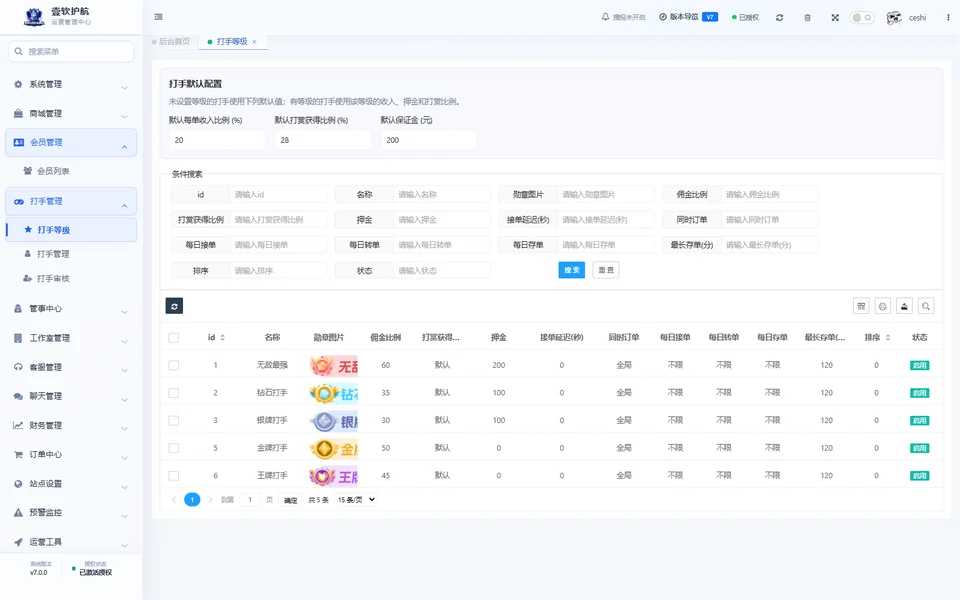Click the blue 搜索 button
Screen dimensions: 960x600
(572, 270)
